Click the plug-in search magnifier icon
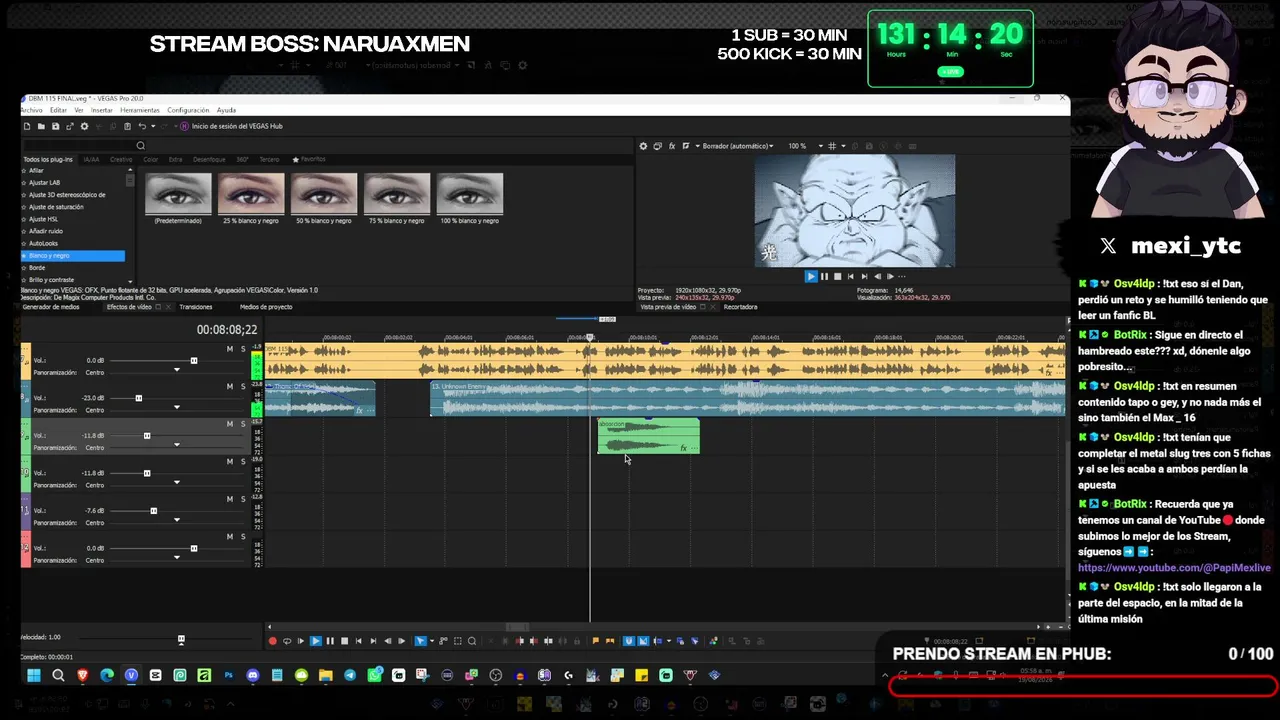Image resolution: width=1280 pixels, height=720 pixels. [140, 145]
